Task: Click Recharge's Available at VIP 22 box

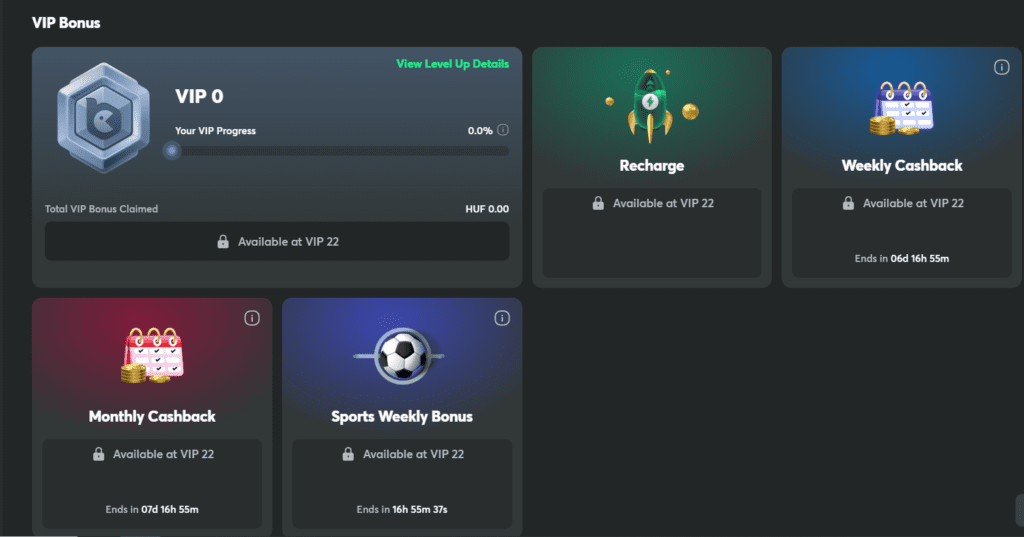Action: click(x=652, y=233)
